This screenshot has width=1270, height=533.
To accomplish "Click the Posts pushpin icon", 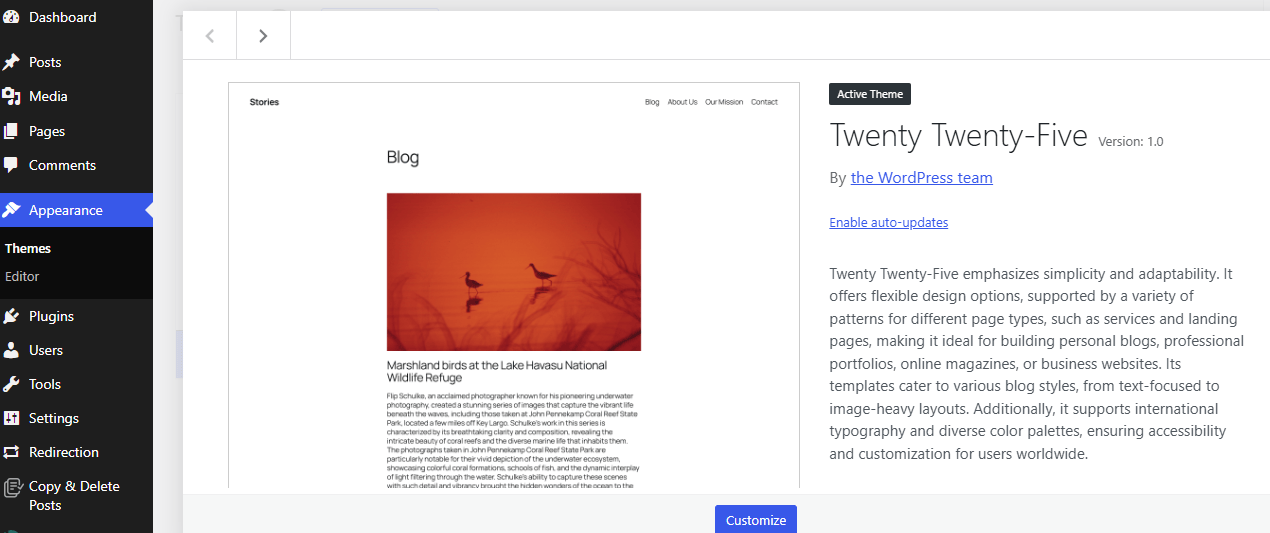I will [x=11, y=62].
